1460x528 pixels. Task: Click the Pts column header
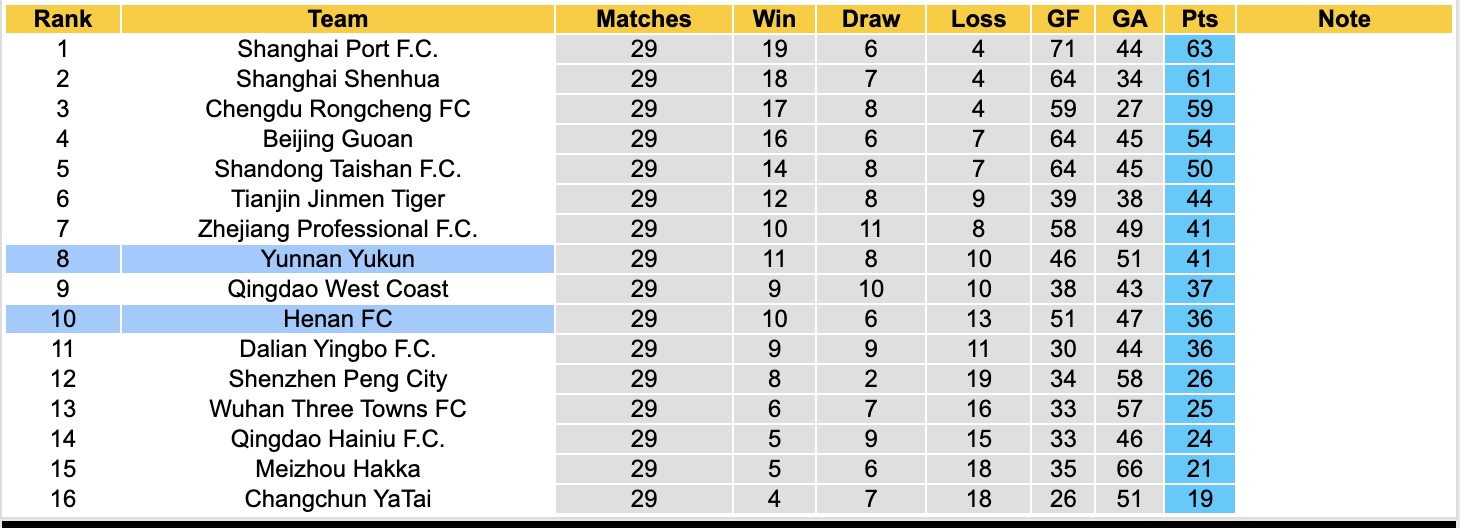pyautogui.click(x=1199, y=19)
